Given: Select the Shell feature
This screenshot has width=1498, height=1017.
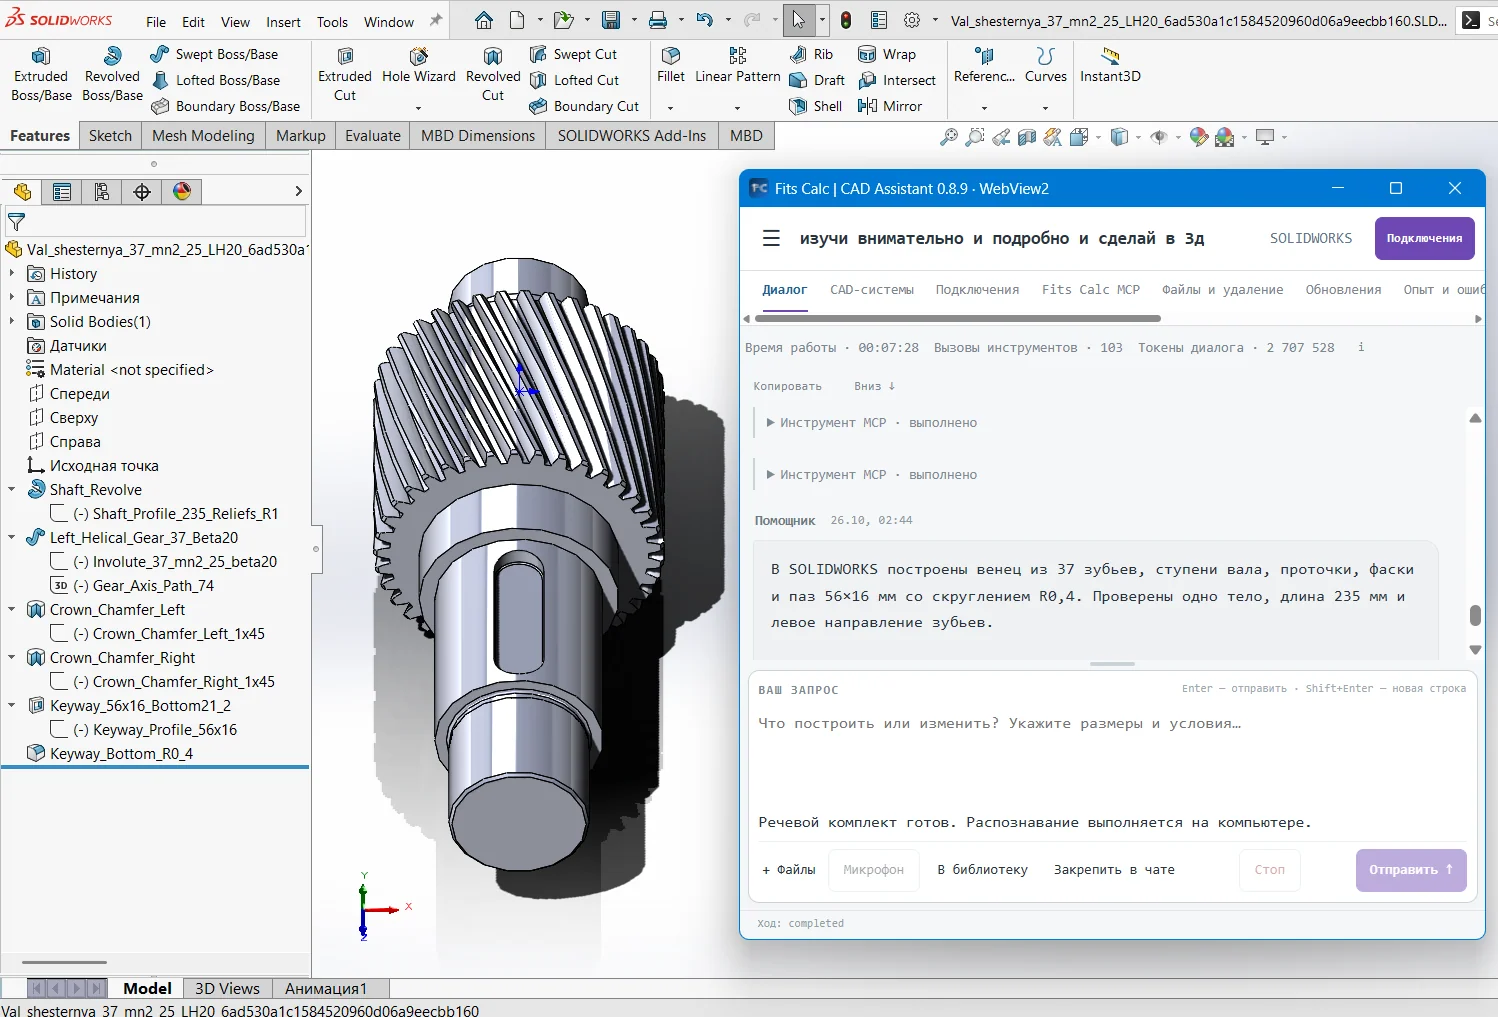Looking at the screenshot, I should [x=816, y=106].
